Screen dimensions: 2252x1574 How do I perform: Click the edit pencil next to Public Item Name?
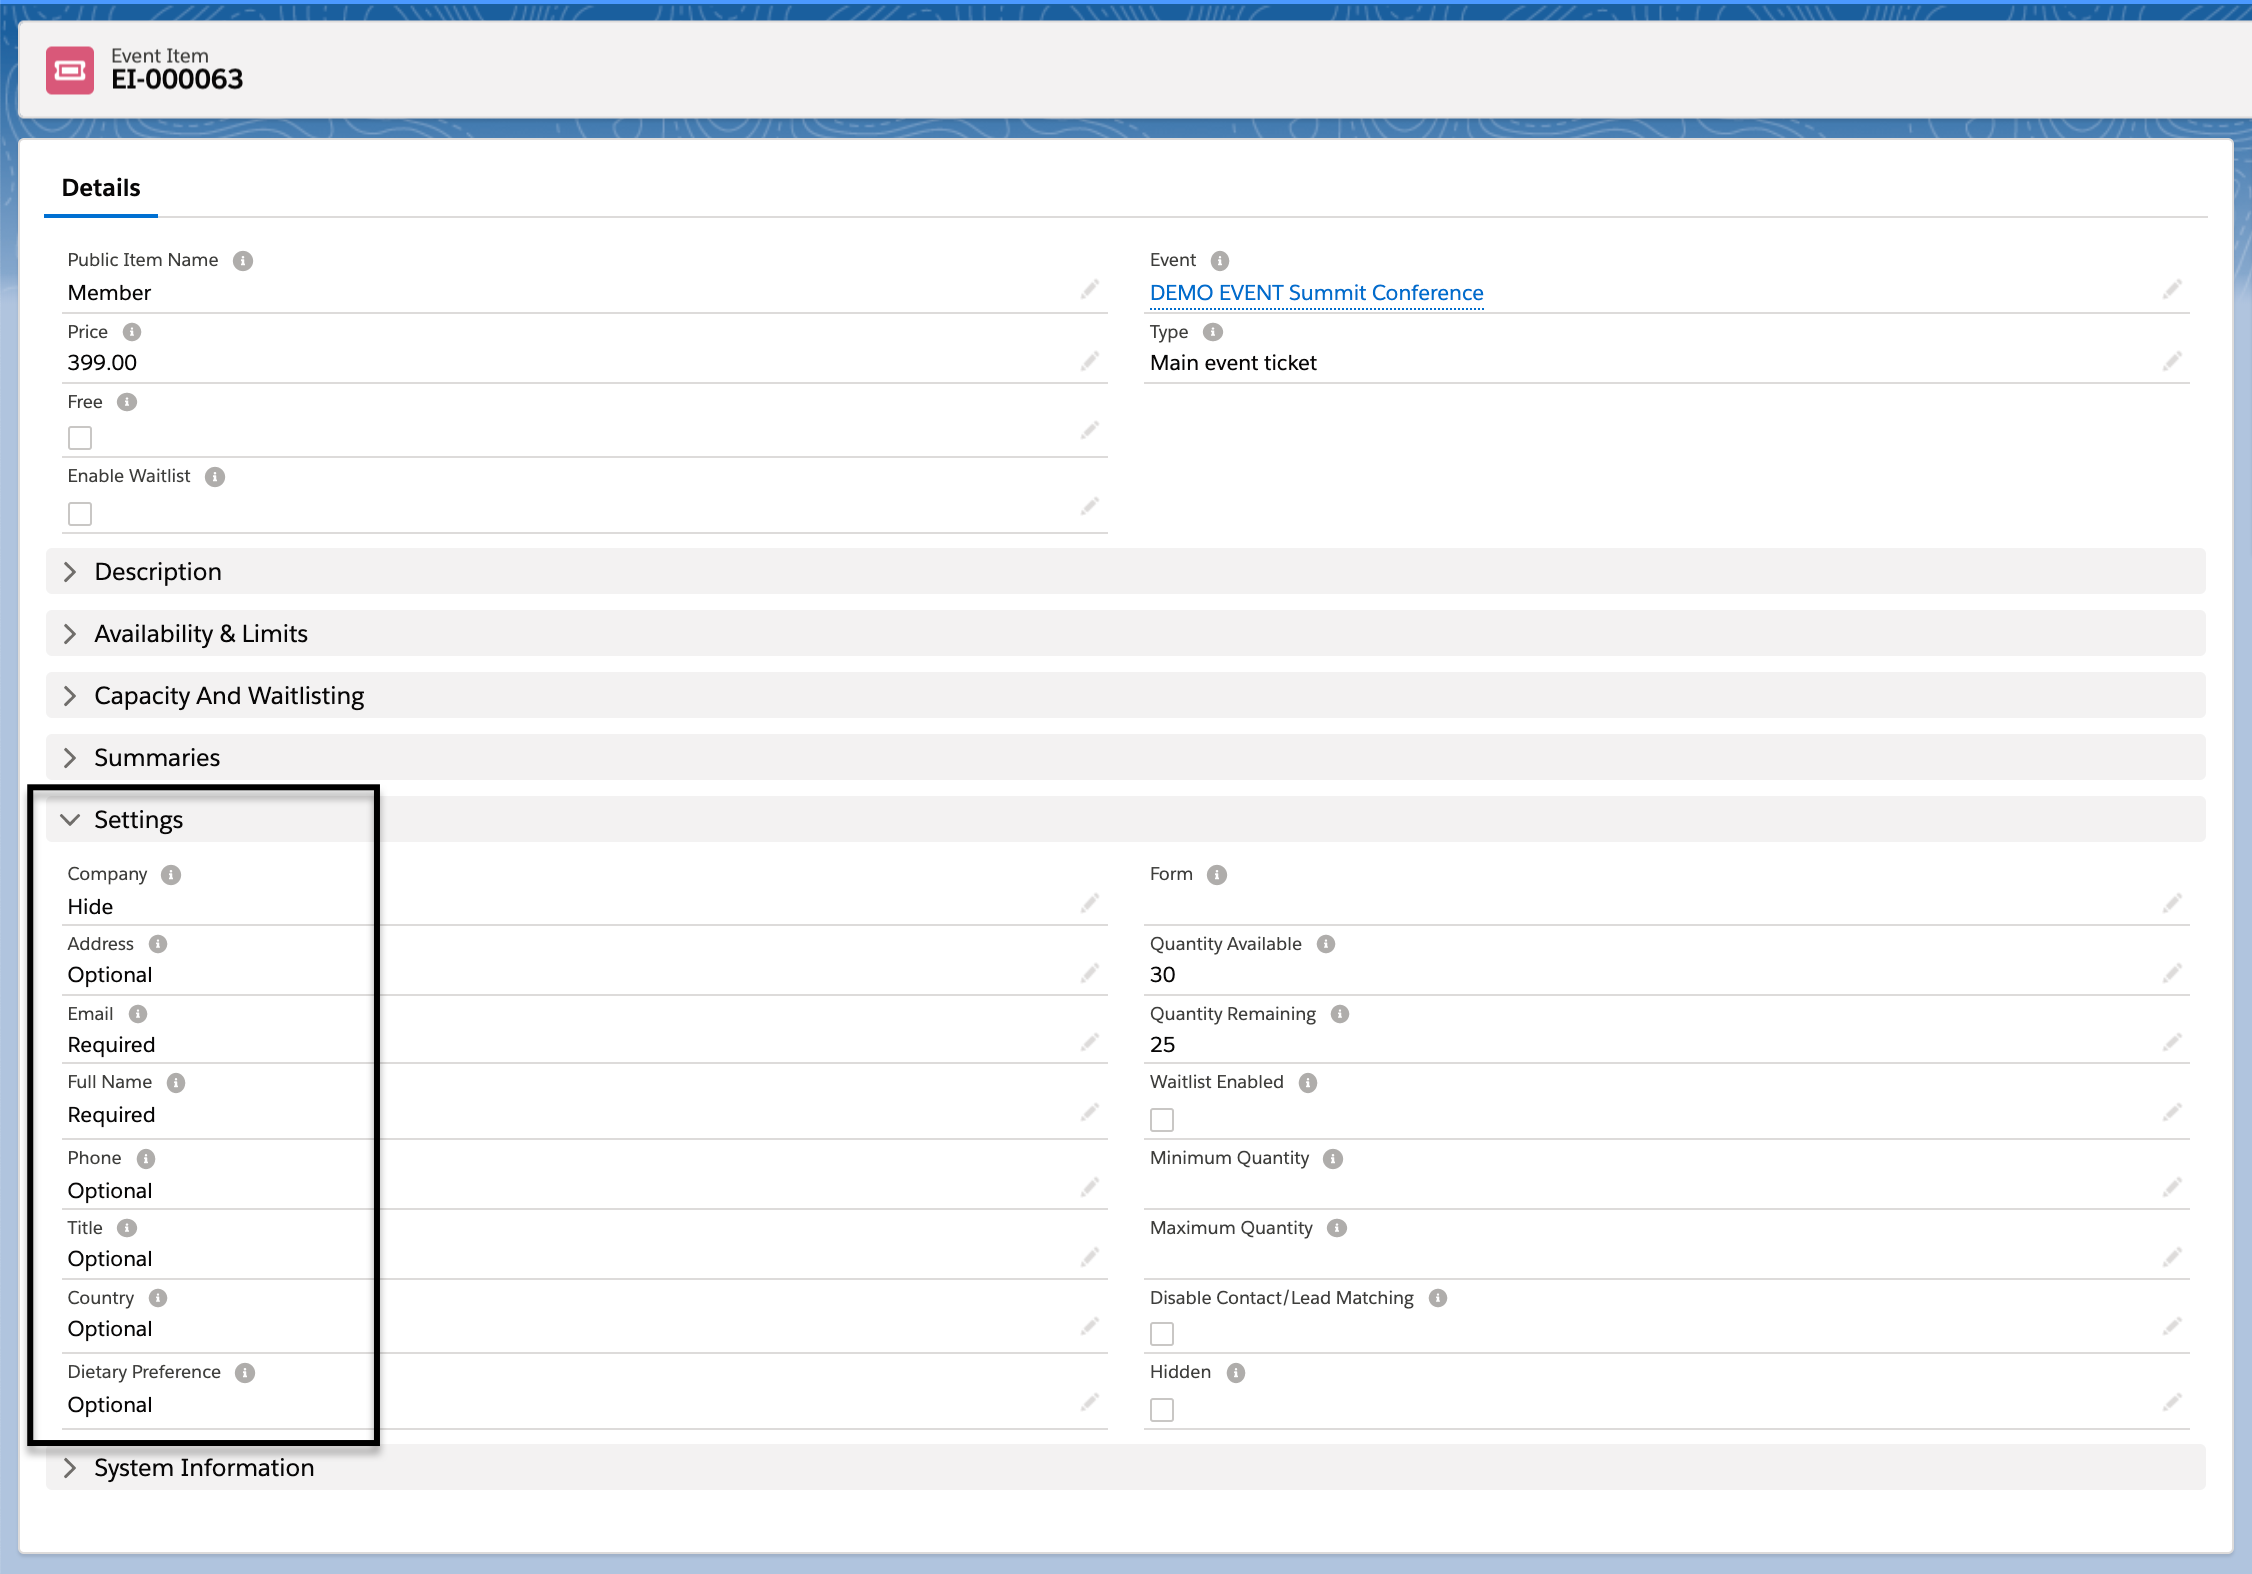[x=1089, y=290]
